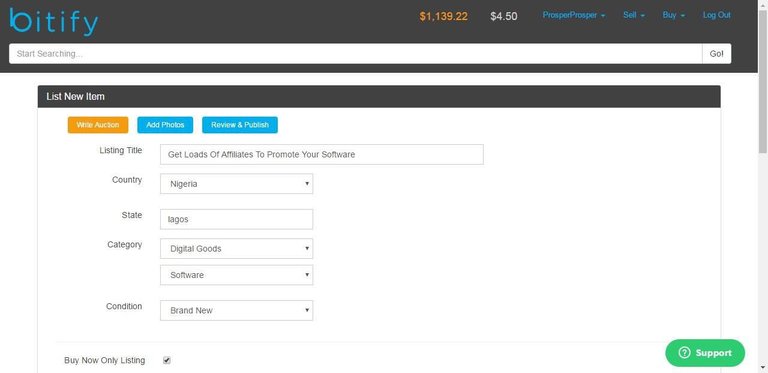Toggle the Buy Now Only Listing checkbox
This screenshot has width=768, height=373.
pyautogui.click(x=167, y=360)
